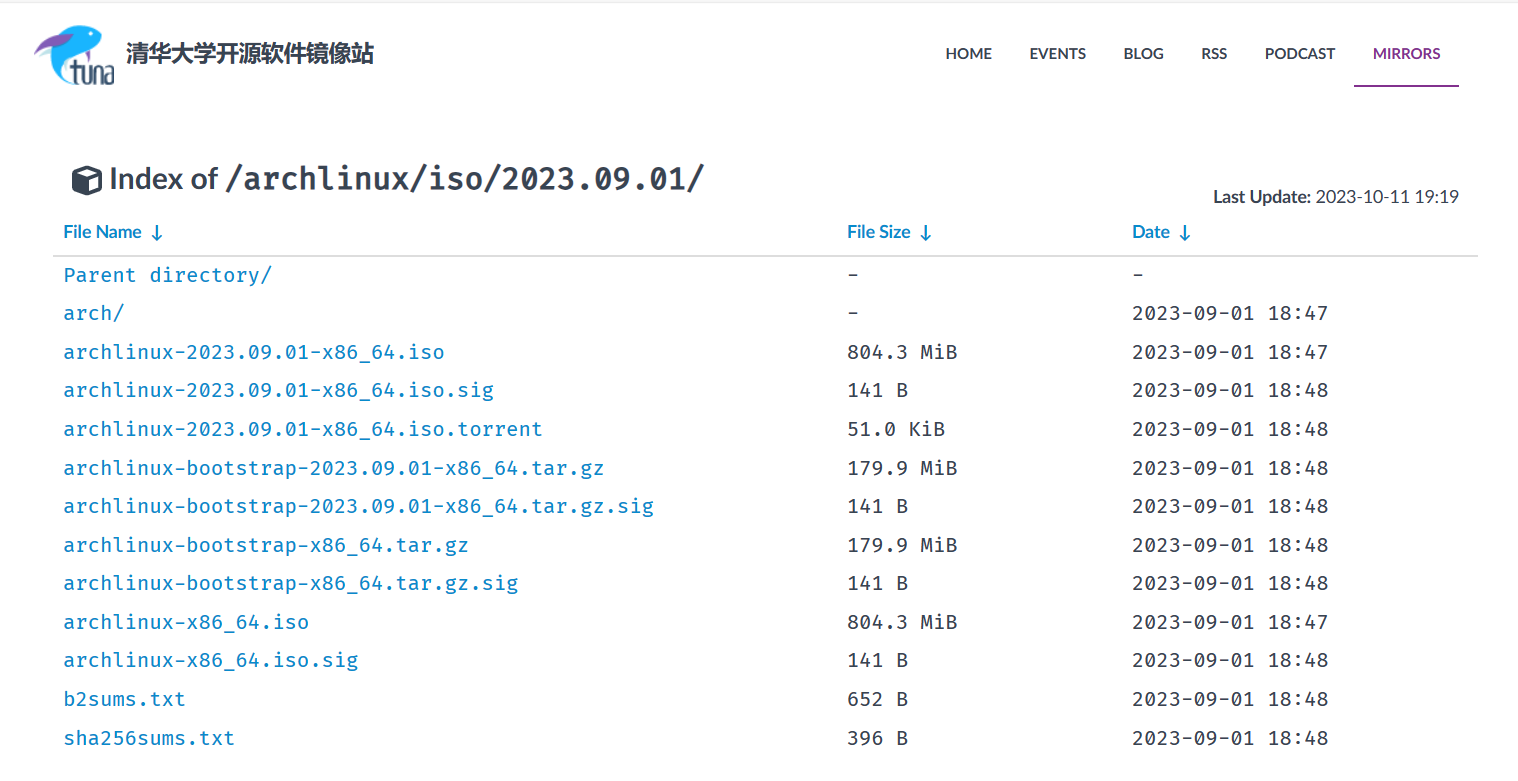The width and height of the screenshot is (1518, 781).
Task: Download archlinux-bootstrap-2023.09.01-x86_64.tar.gz.sig
Action: point(359,506)
